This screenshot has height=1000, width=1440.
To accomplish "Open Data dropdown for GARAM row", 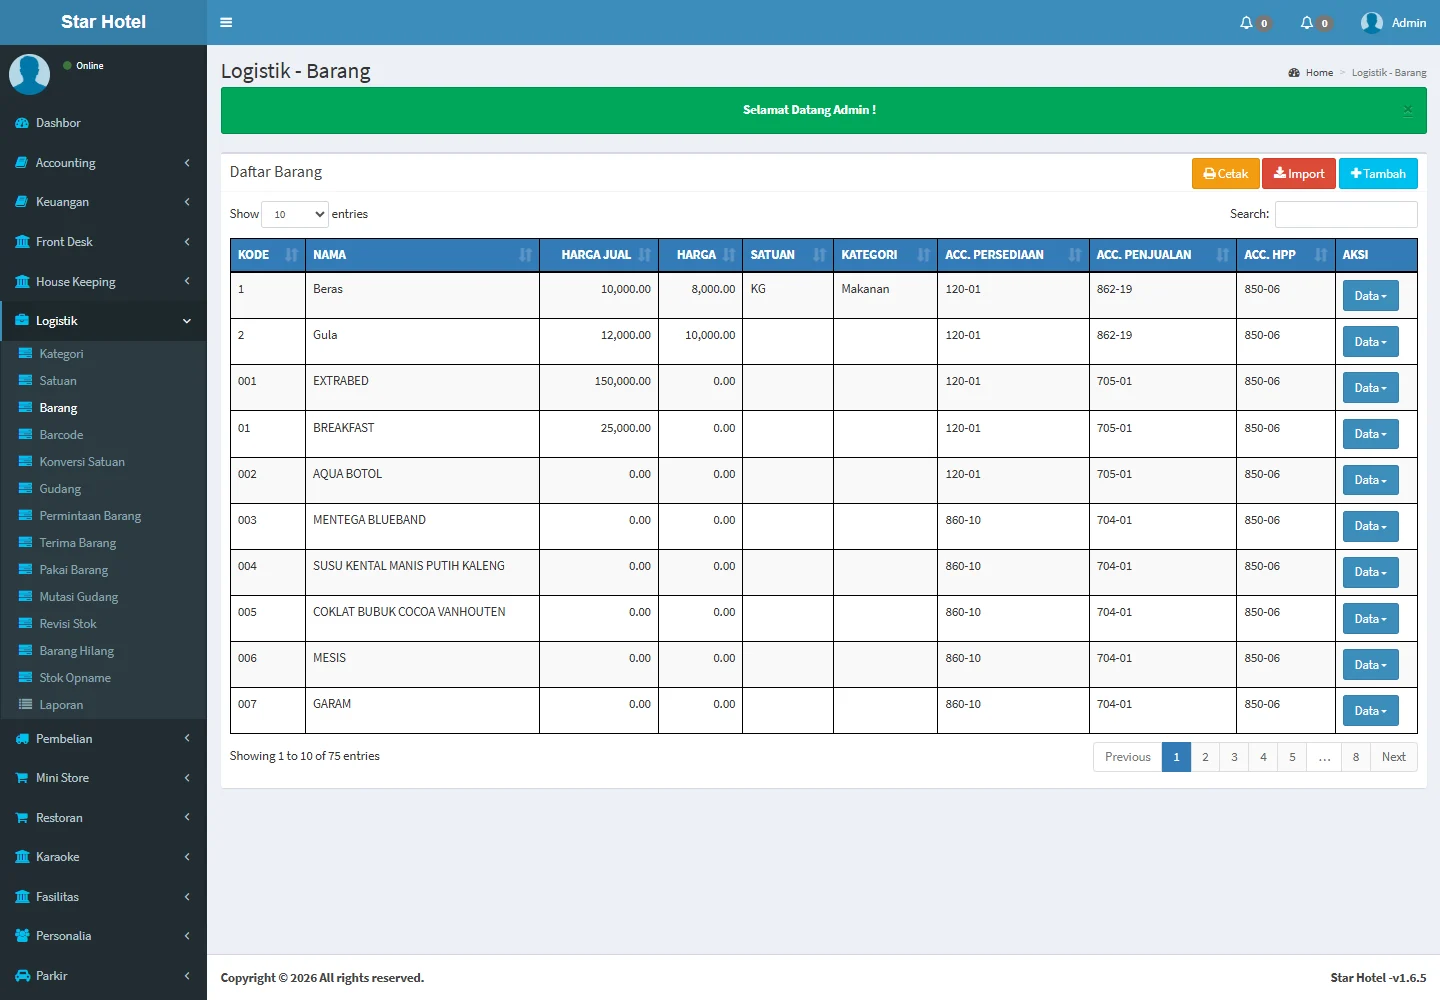I will coord(1370,711).
